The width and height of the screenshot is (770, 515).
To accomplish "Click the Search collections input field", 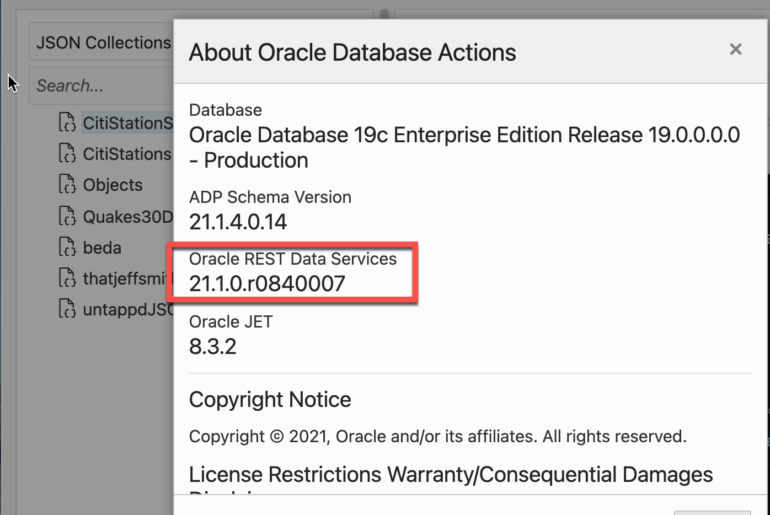I will pos(101,86).
